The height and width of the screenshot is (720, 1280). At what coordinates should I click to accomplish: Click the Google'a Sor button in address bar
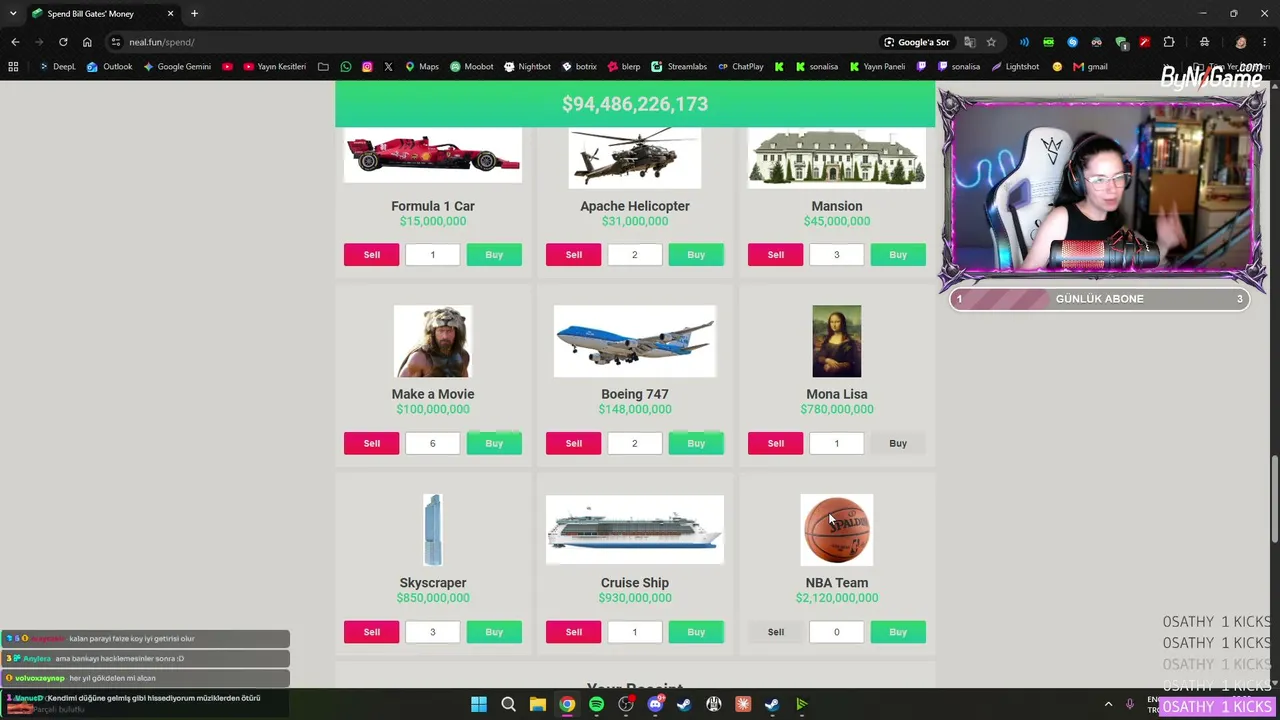pos(916,42)
